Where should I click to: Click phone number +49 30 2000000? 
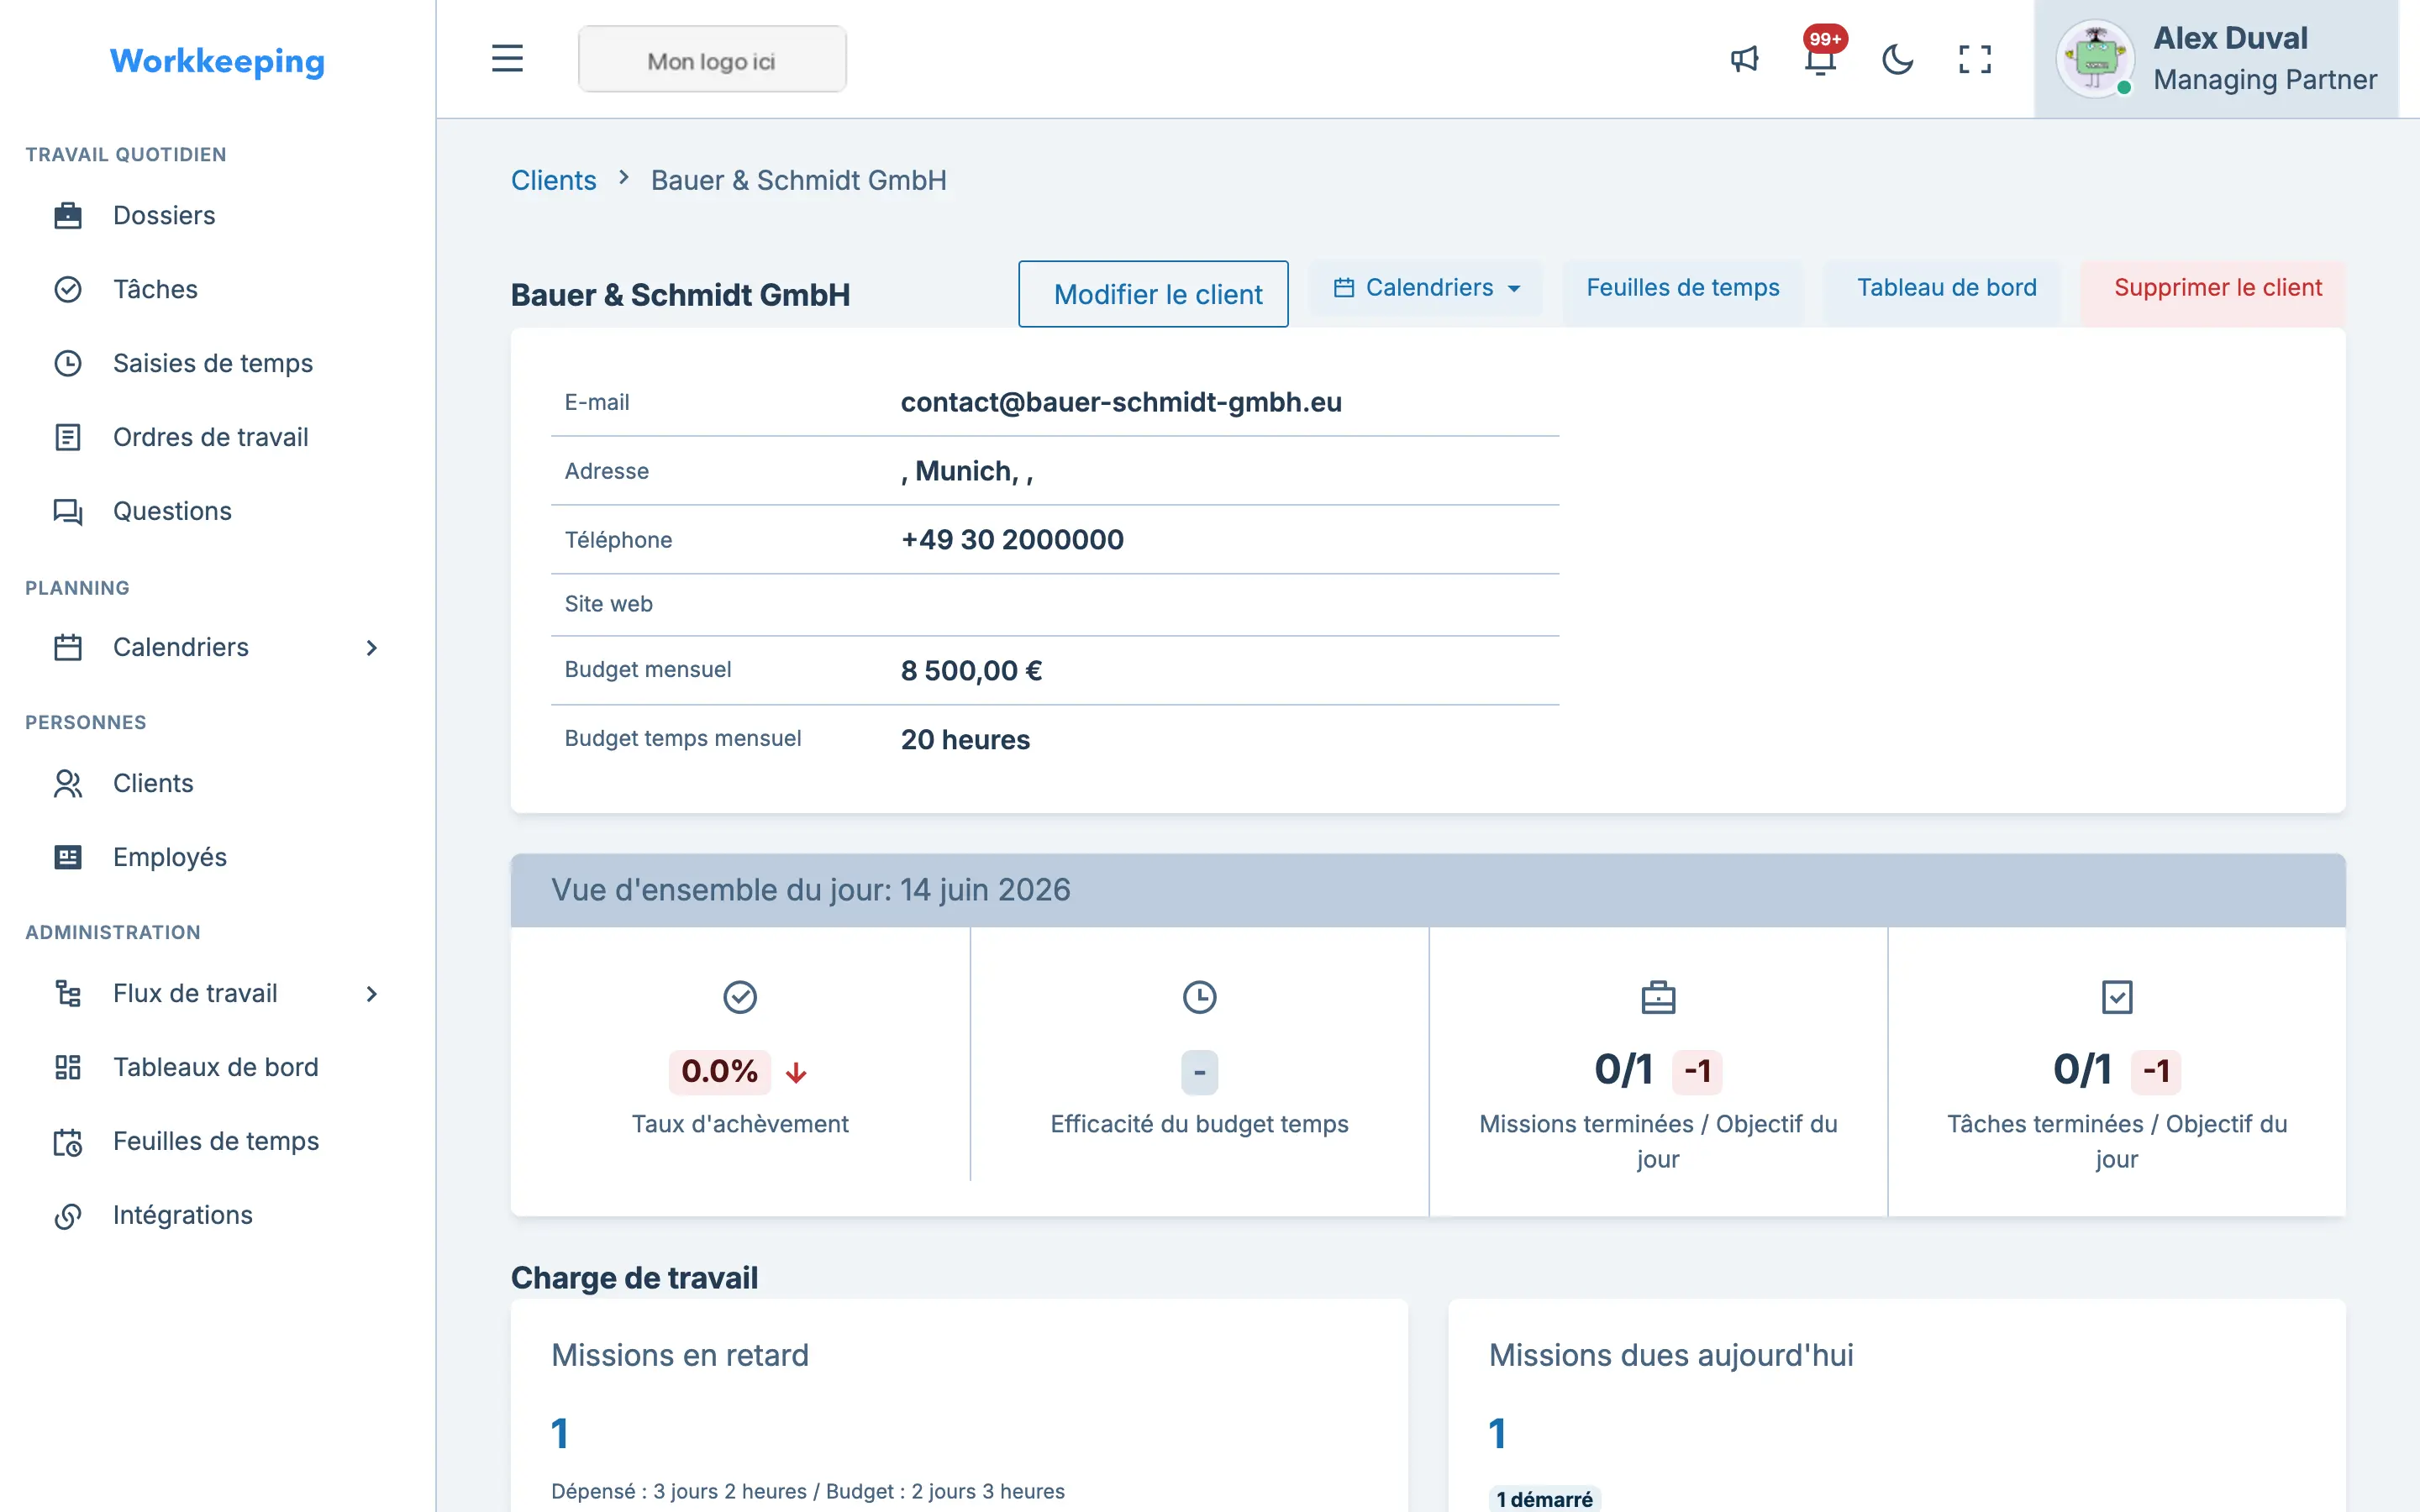pos(1012,540)
